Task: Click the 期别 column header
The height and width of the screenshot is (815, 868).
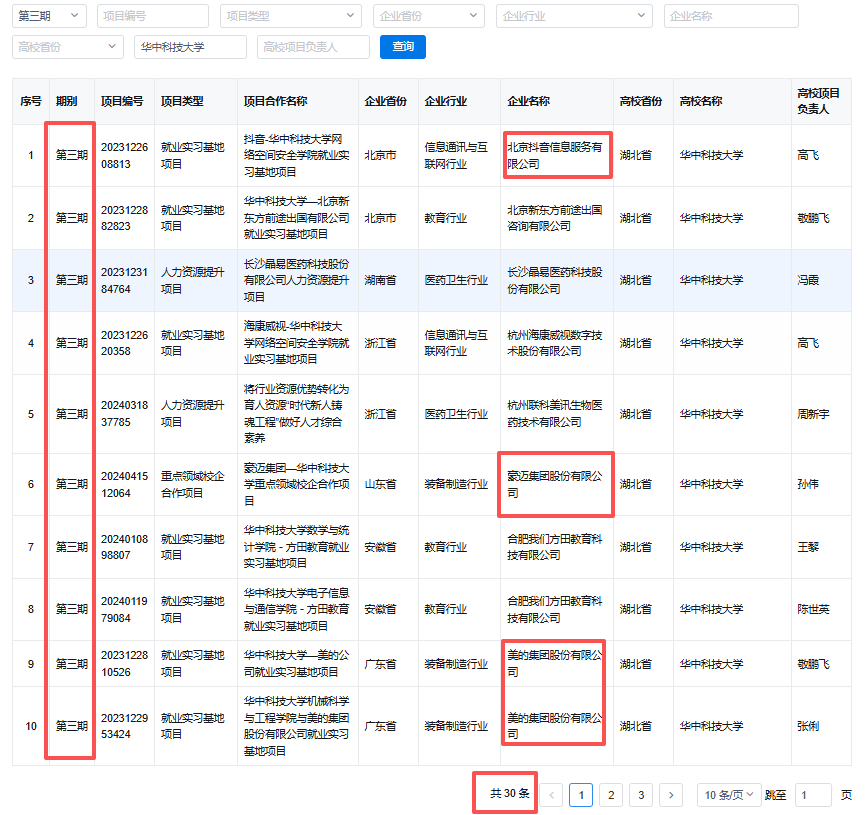Action: coord(72,101)
